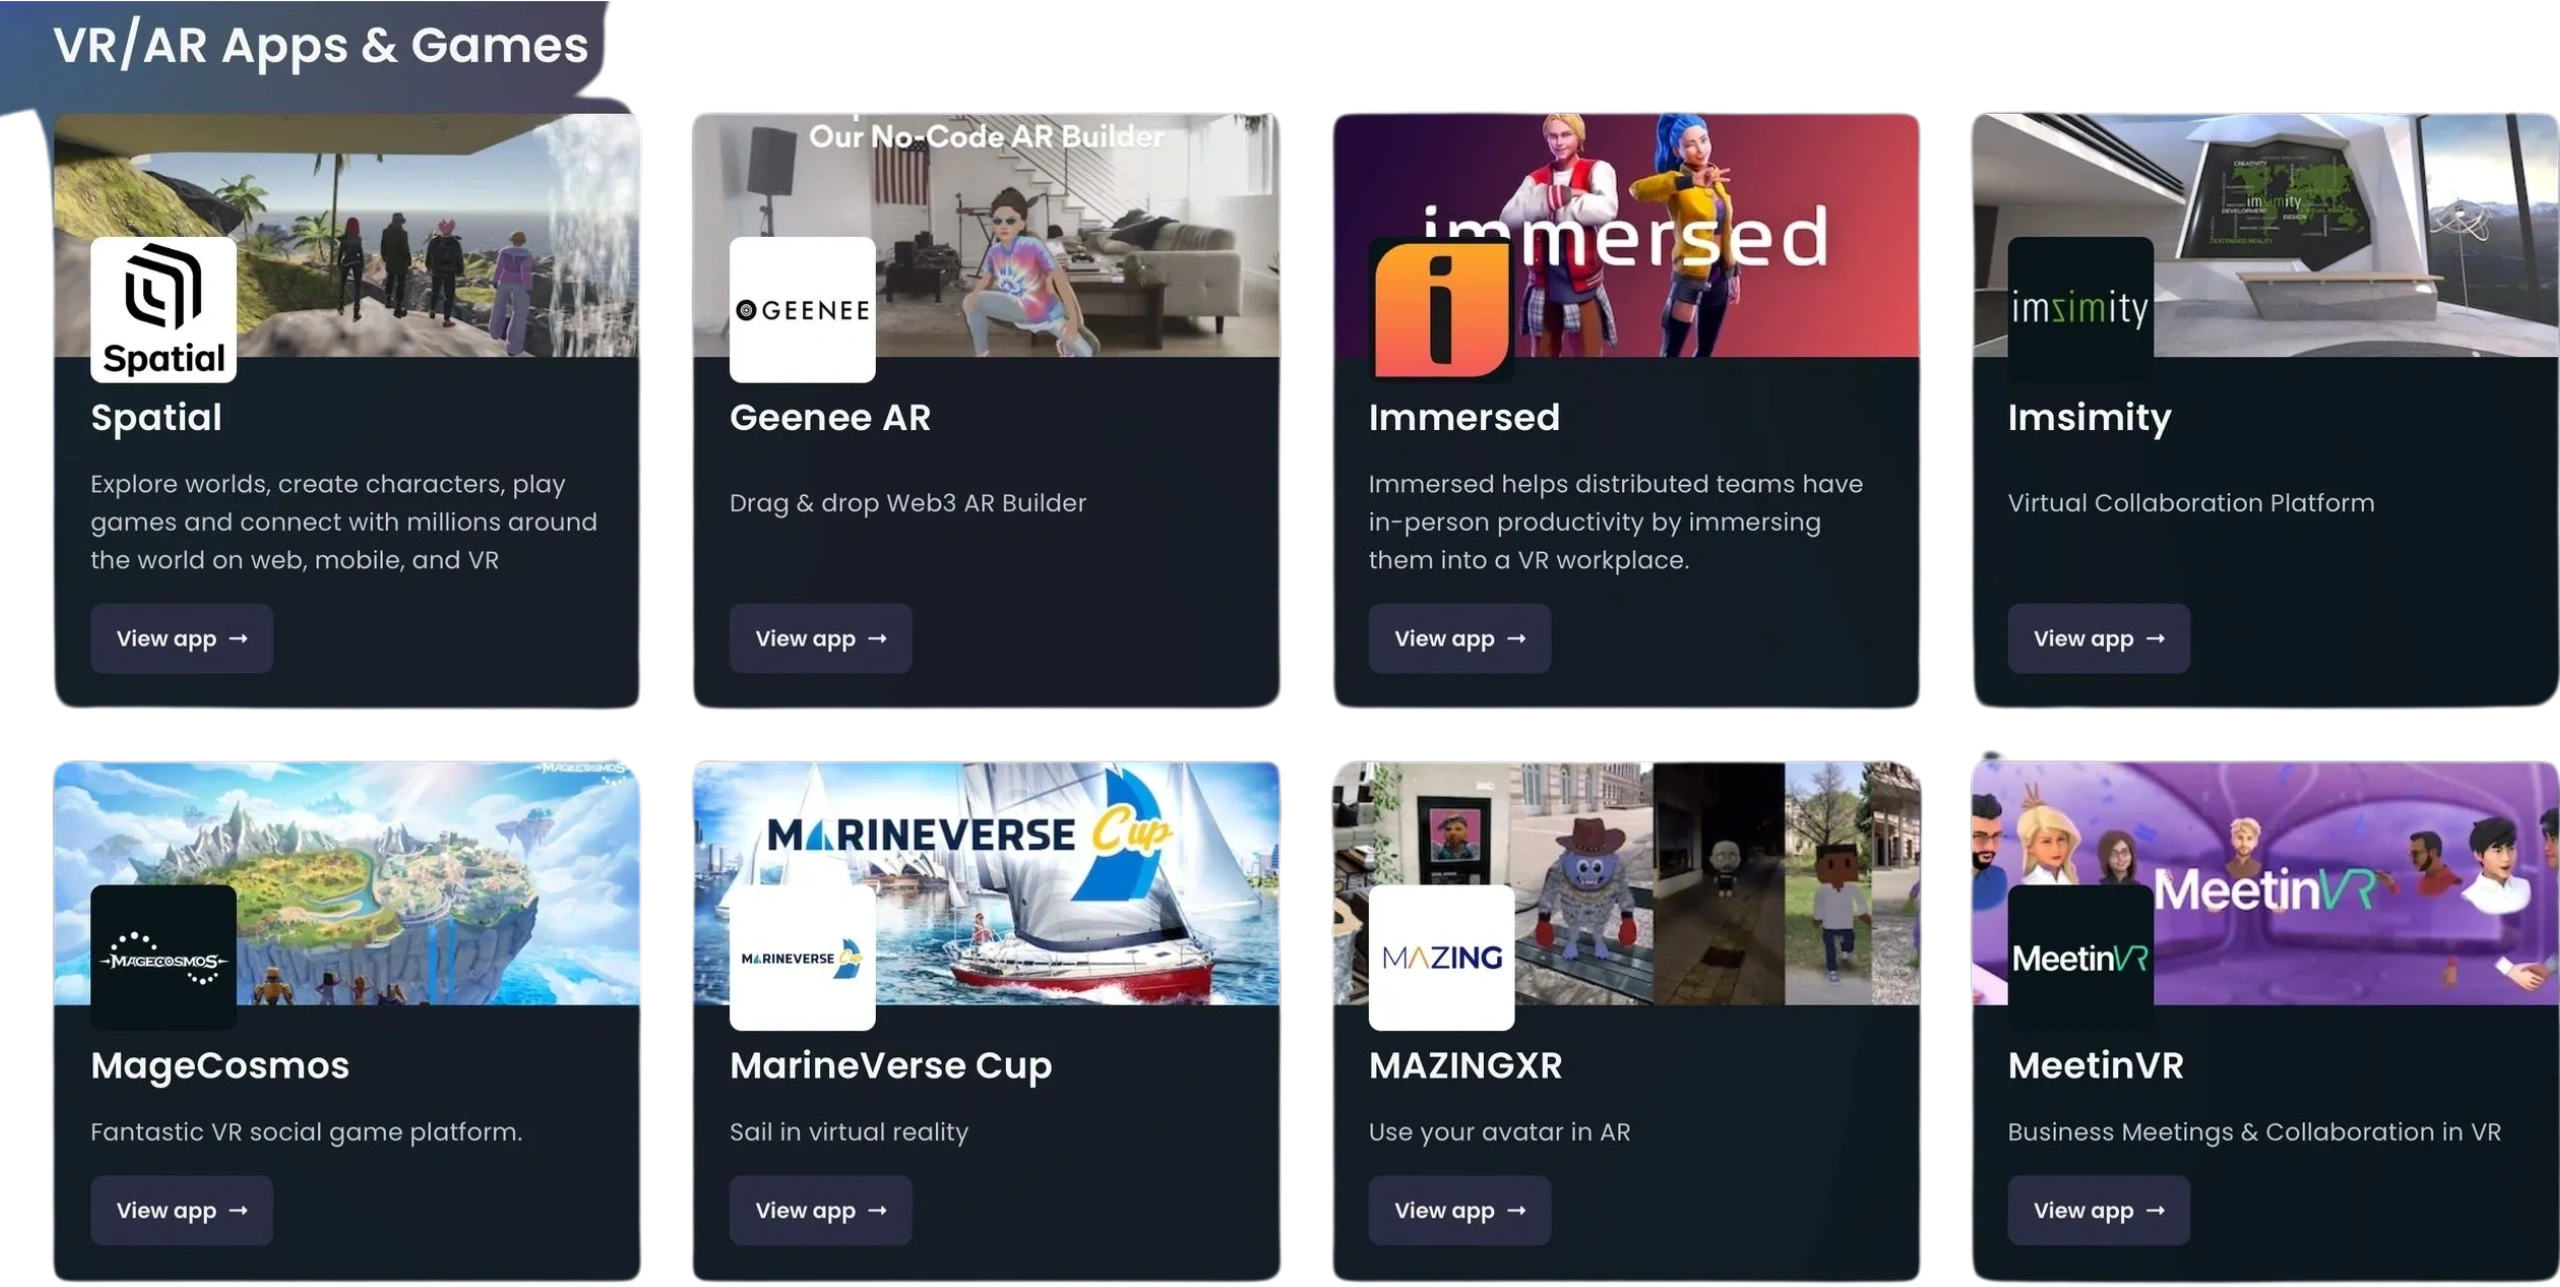Viewport: 2560px width, 1287px height.
Task: Click the MageCosmos card title text
Action: [219, 1064]
